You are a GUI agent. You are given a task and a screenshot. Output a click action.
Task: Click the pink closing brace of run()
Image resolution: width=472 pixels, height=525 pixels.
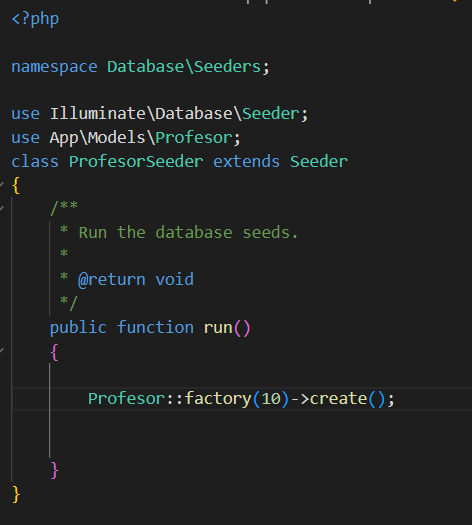point(55,470)
